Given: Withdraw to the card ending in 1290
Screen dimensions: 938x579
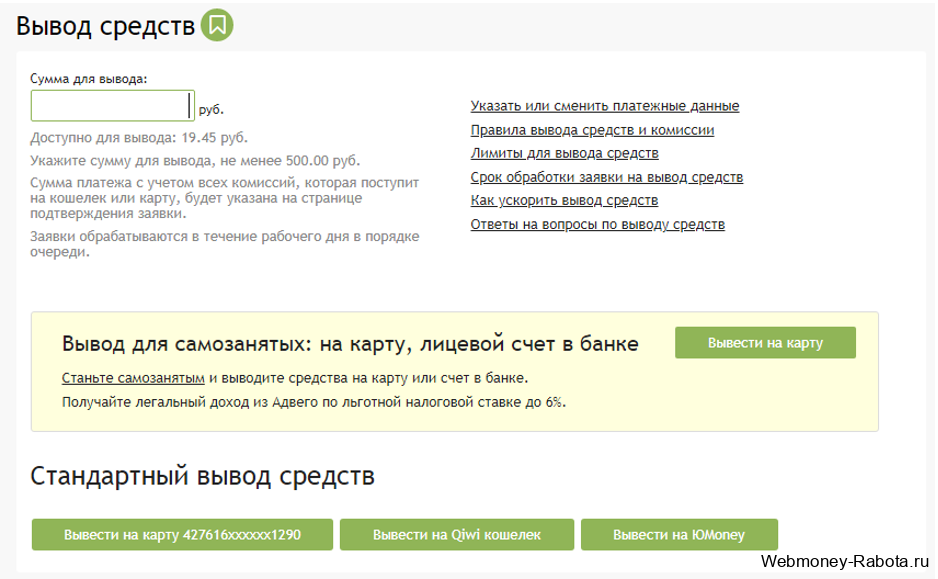Looking at the screenshot, I should click(182, 535).
